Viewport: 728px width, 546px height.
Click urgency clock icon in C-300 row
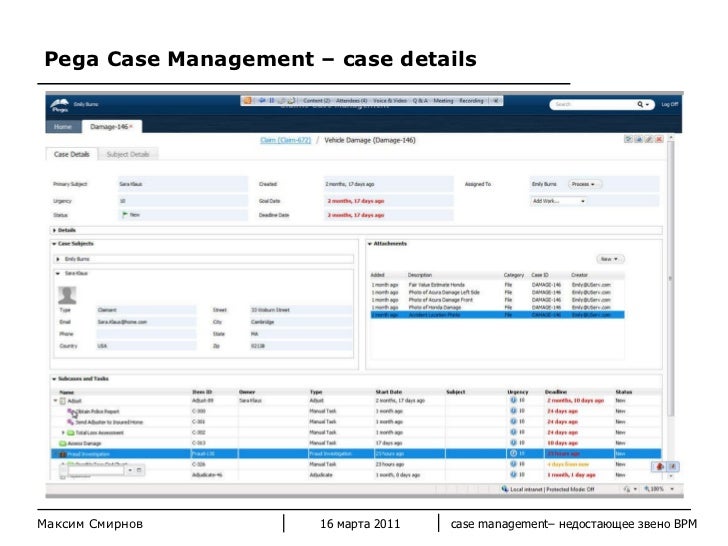pyautogui.click(x=514, y=411)
